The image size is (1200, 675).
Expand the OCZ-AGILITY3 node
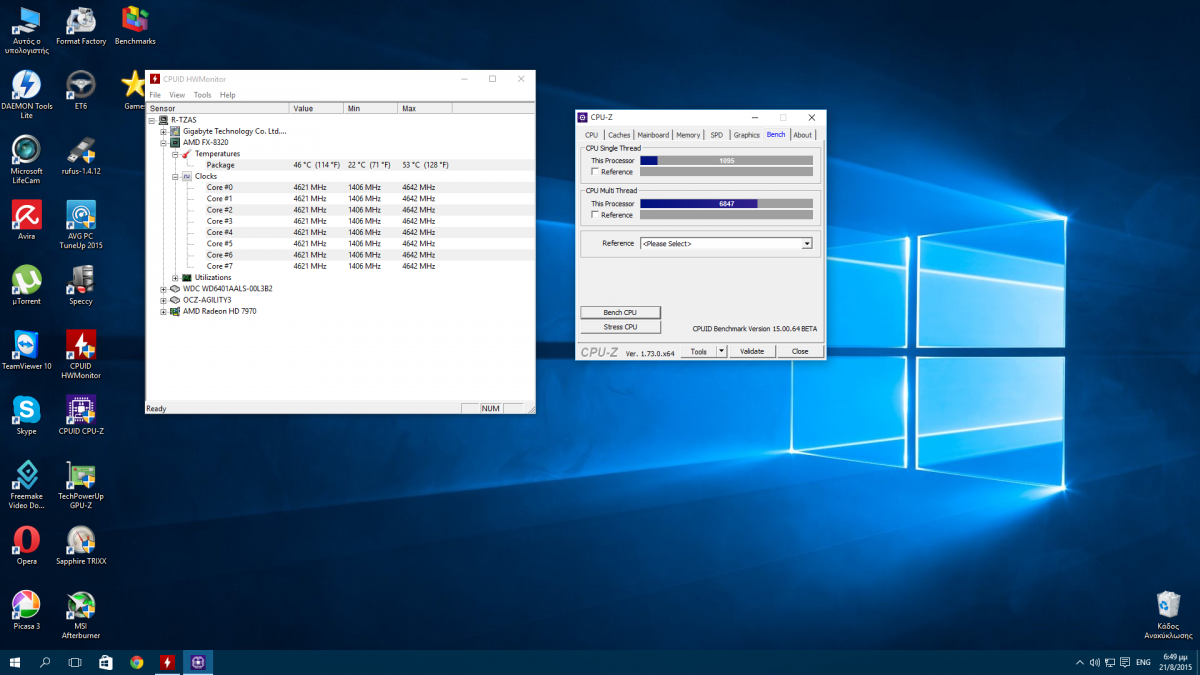click(x=164, y=300)
